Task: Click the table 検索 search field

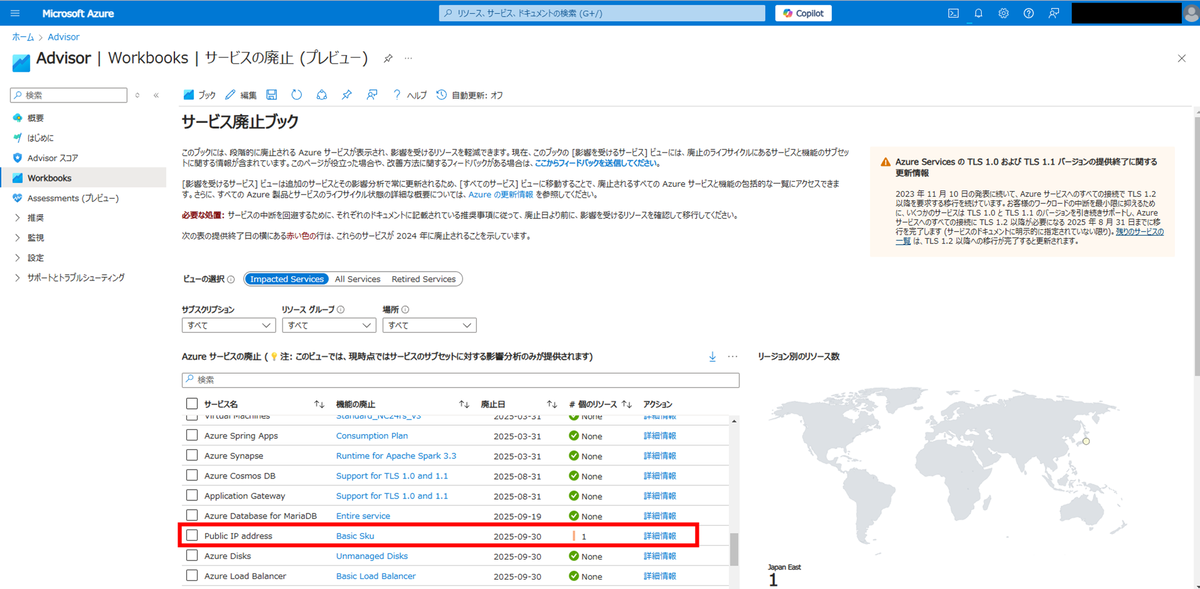Action: 461,380
